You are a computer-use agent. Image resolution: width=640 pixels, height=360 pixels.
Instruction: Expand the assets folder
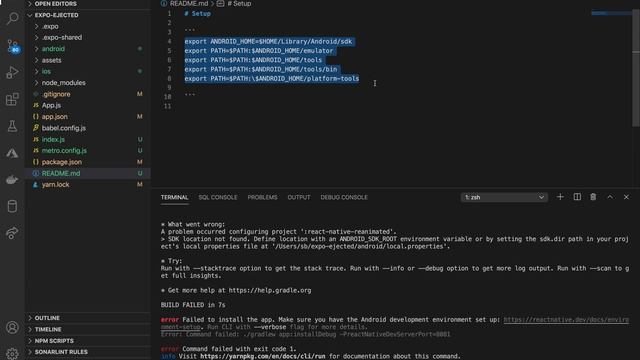click(88, 60)
